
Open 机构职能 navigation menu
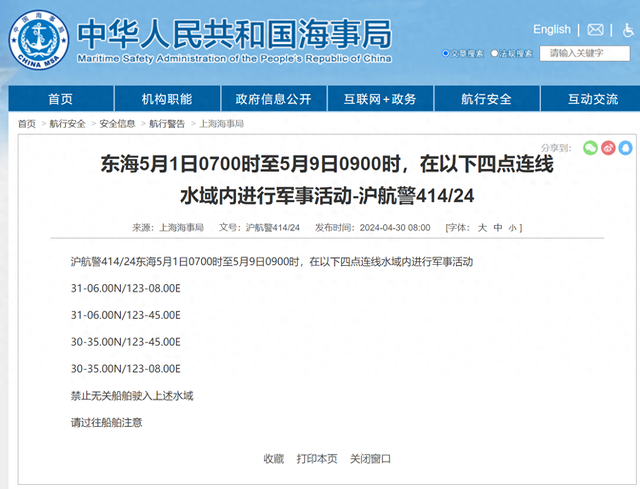pyautogui.click(x=167, y=99)
